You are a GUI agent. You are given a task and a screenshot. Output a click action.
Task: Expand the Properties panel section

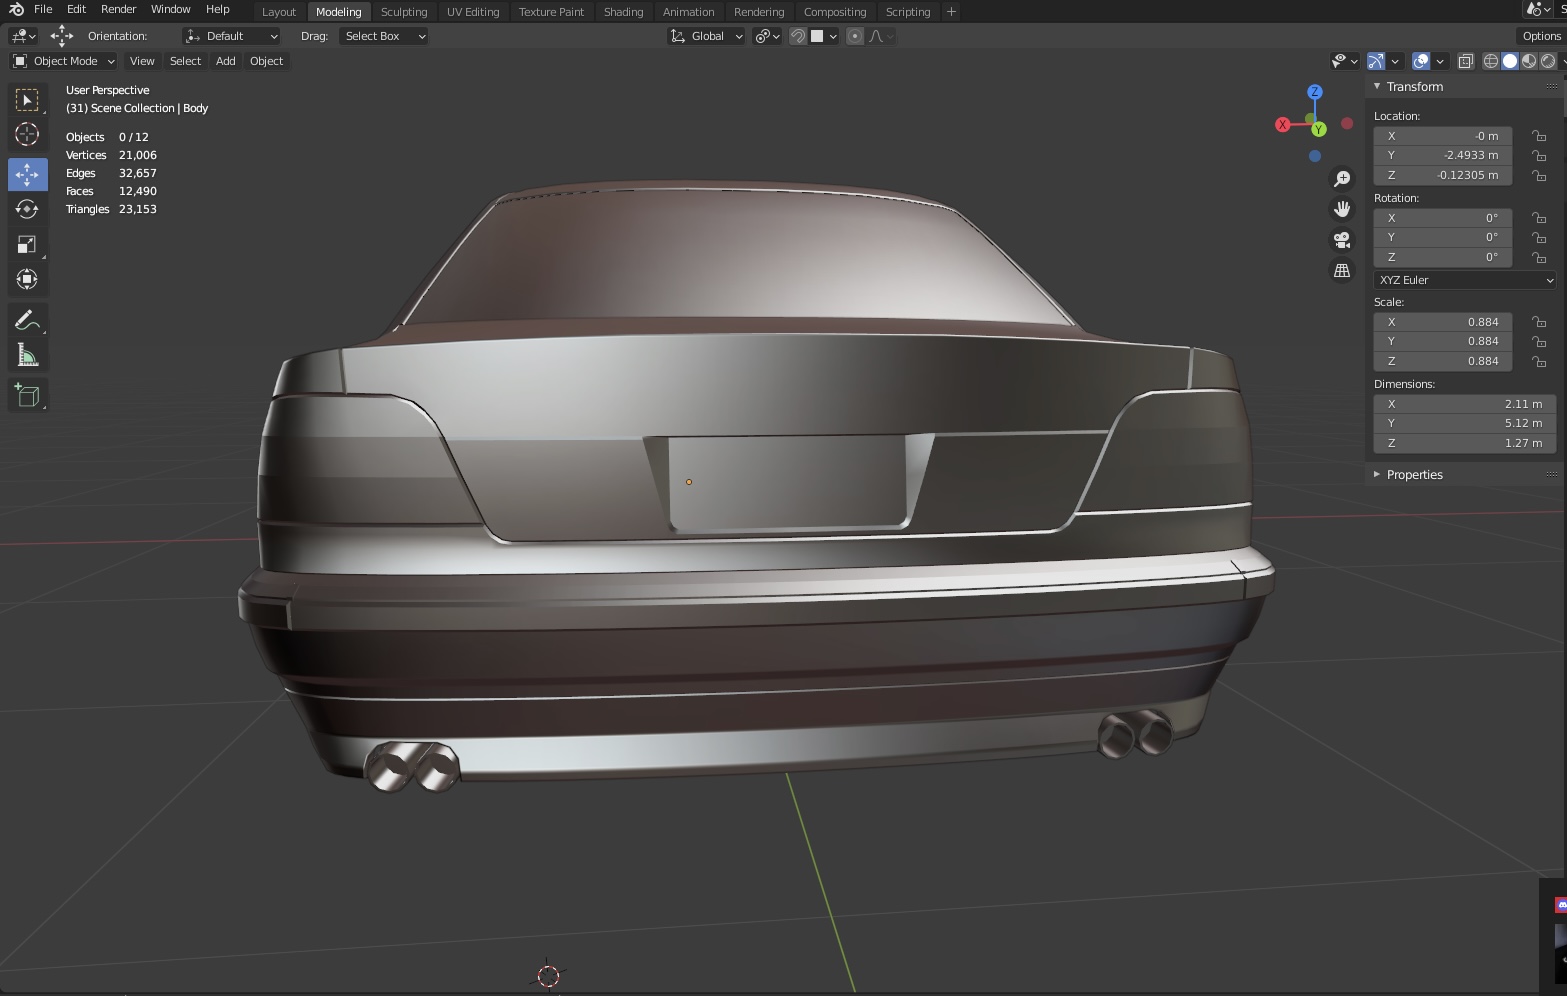pyautogui.click(x=1414, y=474)
